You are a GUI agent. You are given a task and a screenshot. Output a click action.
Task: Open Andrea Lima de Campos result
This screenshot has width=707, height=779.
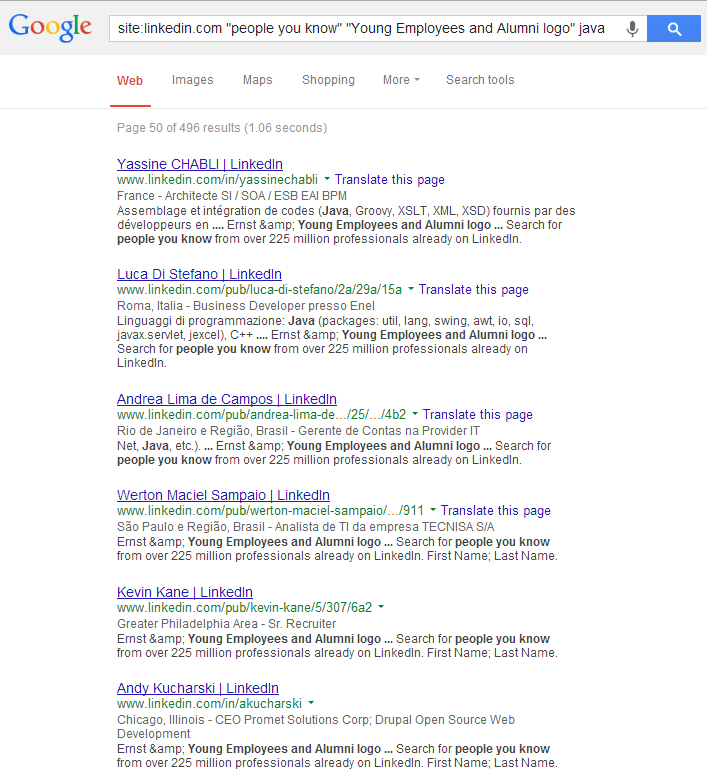coord(227,399)
